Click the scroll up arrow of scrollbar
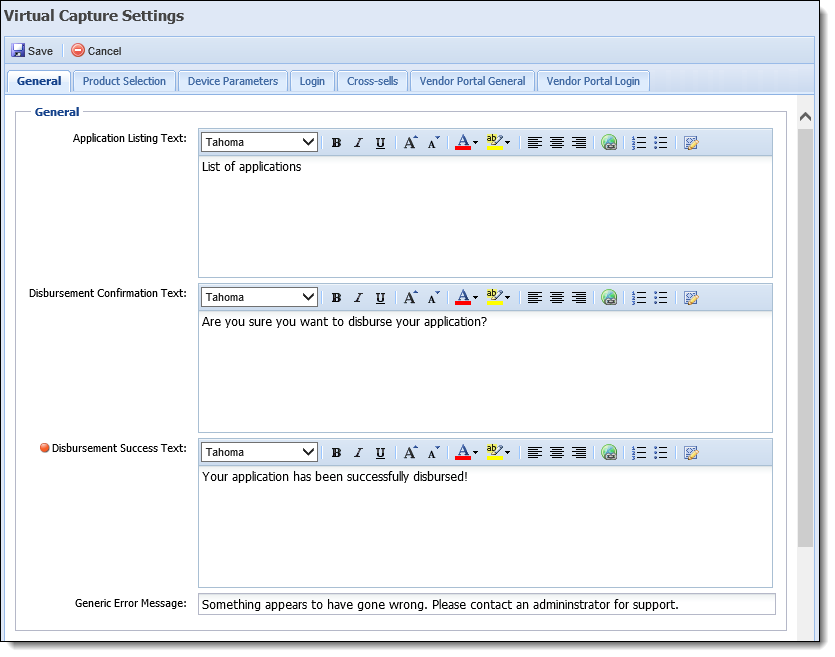Viewport: 835px width, 657px height. [x=805, y=116]
